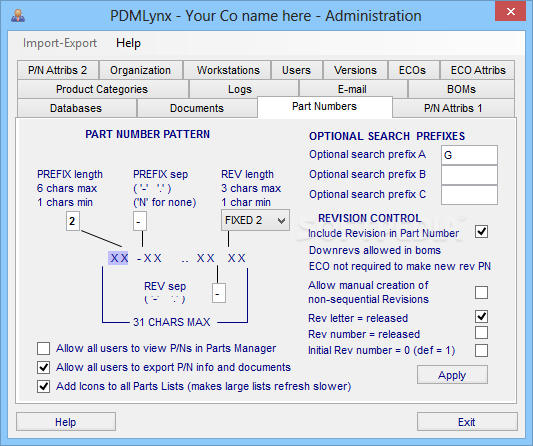Click the PREFIX sep input field

tap(140, 221)
